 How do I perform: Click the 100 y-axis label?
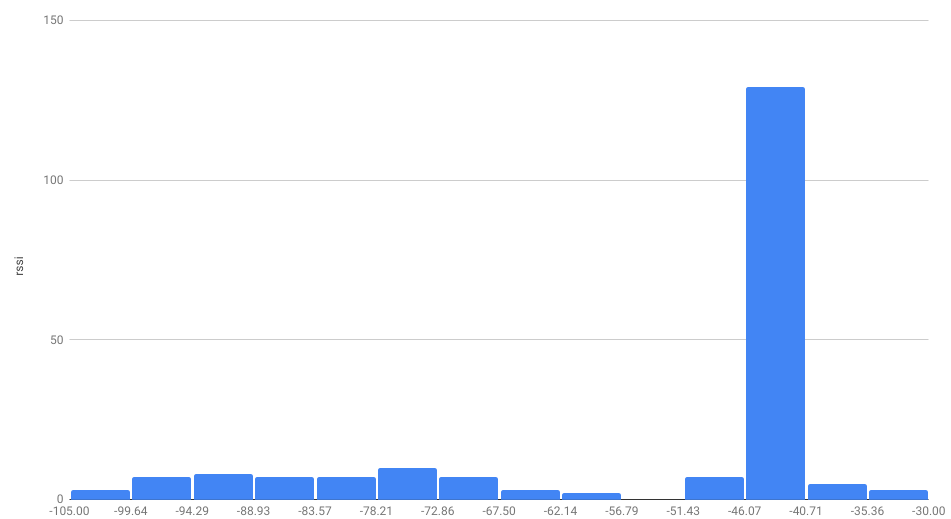[53, 180]
